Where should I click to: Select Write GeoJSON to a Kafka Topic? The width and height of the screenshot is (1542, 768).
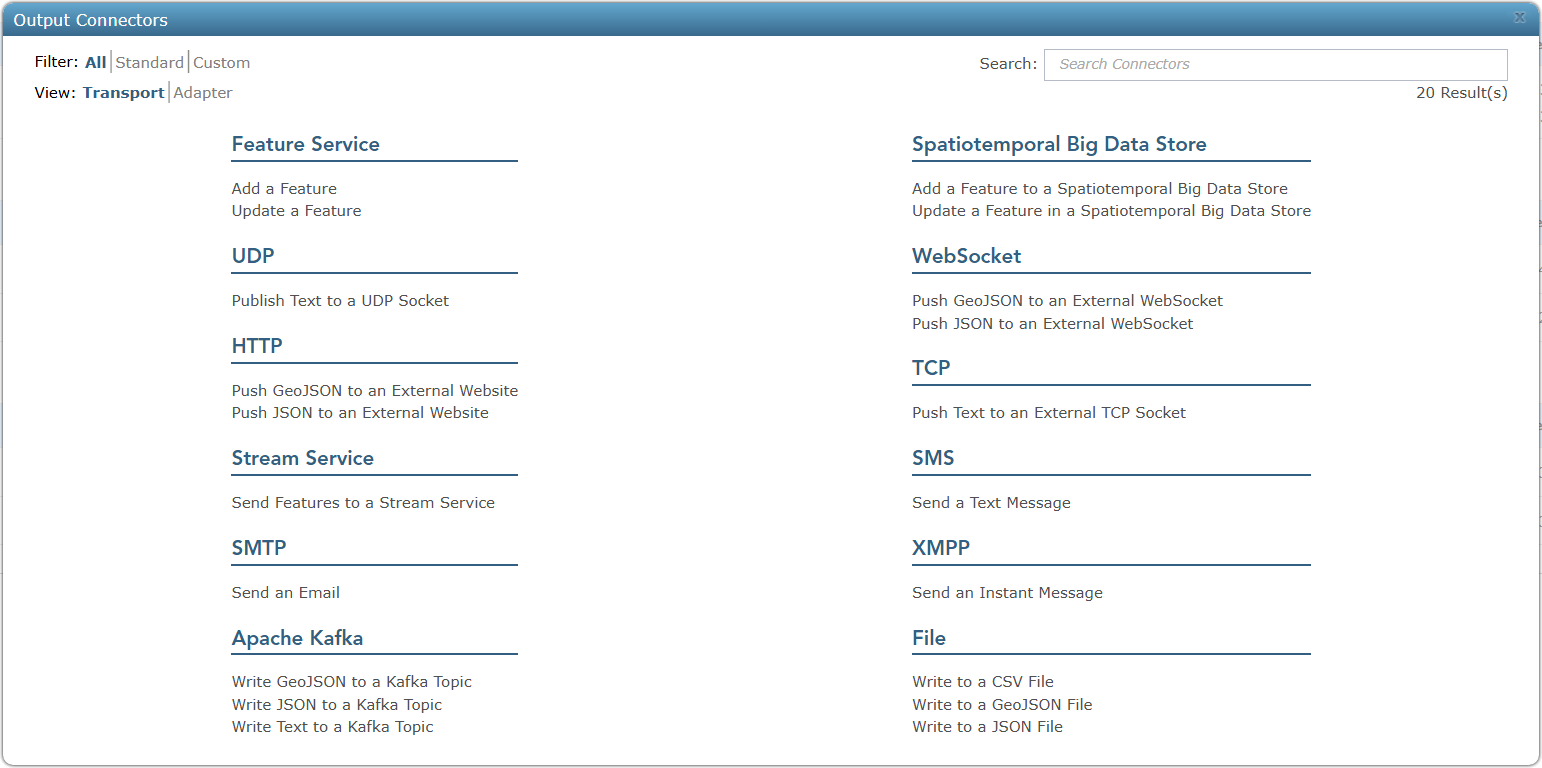click(351, 681)
